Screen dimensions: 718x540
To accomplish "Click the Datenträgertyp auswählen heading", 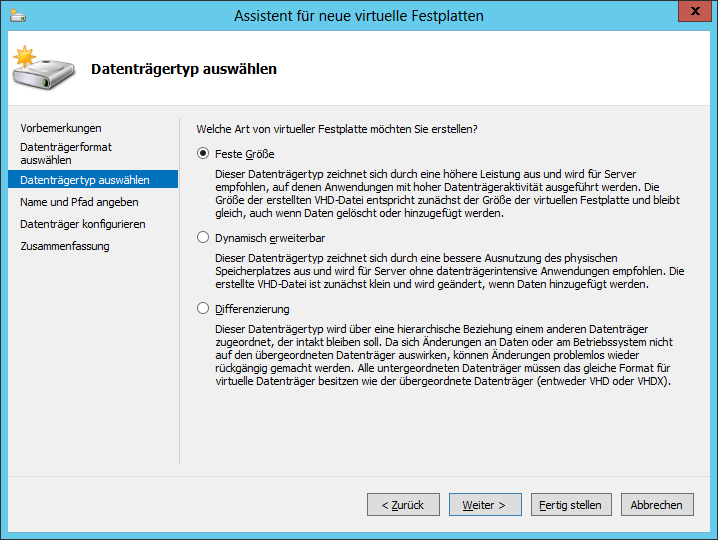I will pyautogui.click(x=184, y=69).
